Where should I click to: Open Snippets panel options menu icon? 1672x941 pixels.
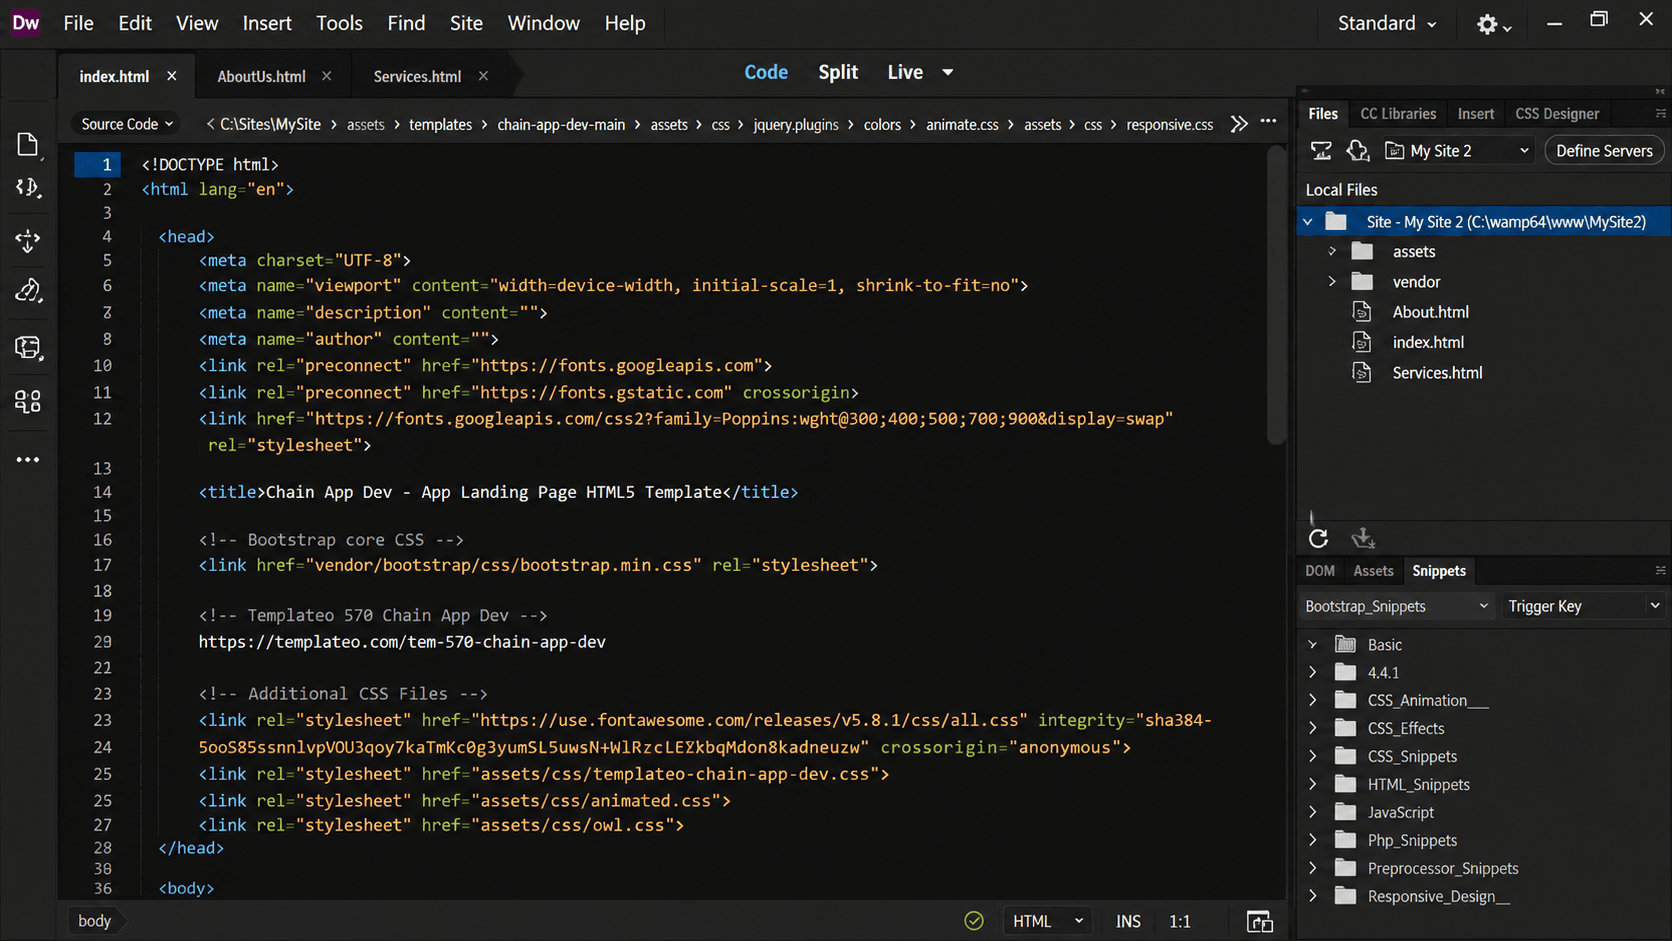pos(1660,571)
